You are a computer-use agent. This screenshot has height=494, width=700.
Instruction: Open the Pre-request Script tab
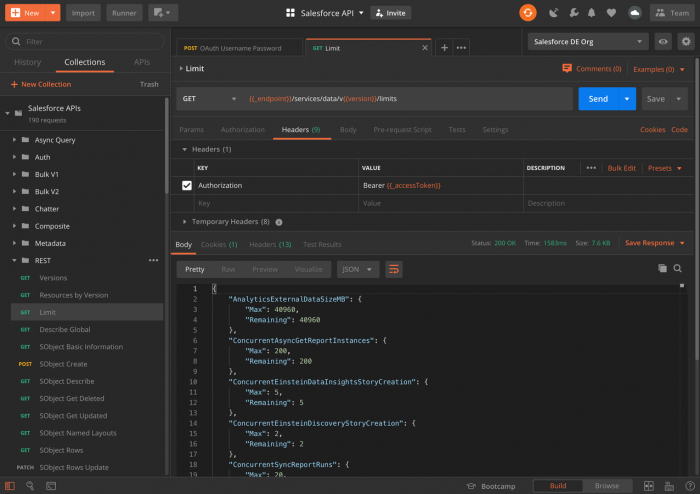(x=402, y=129)
